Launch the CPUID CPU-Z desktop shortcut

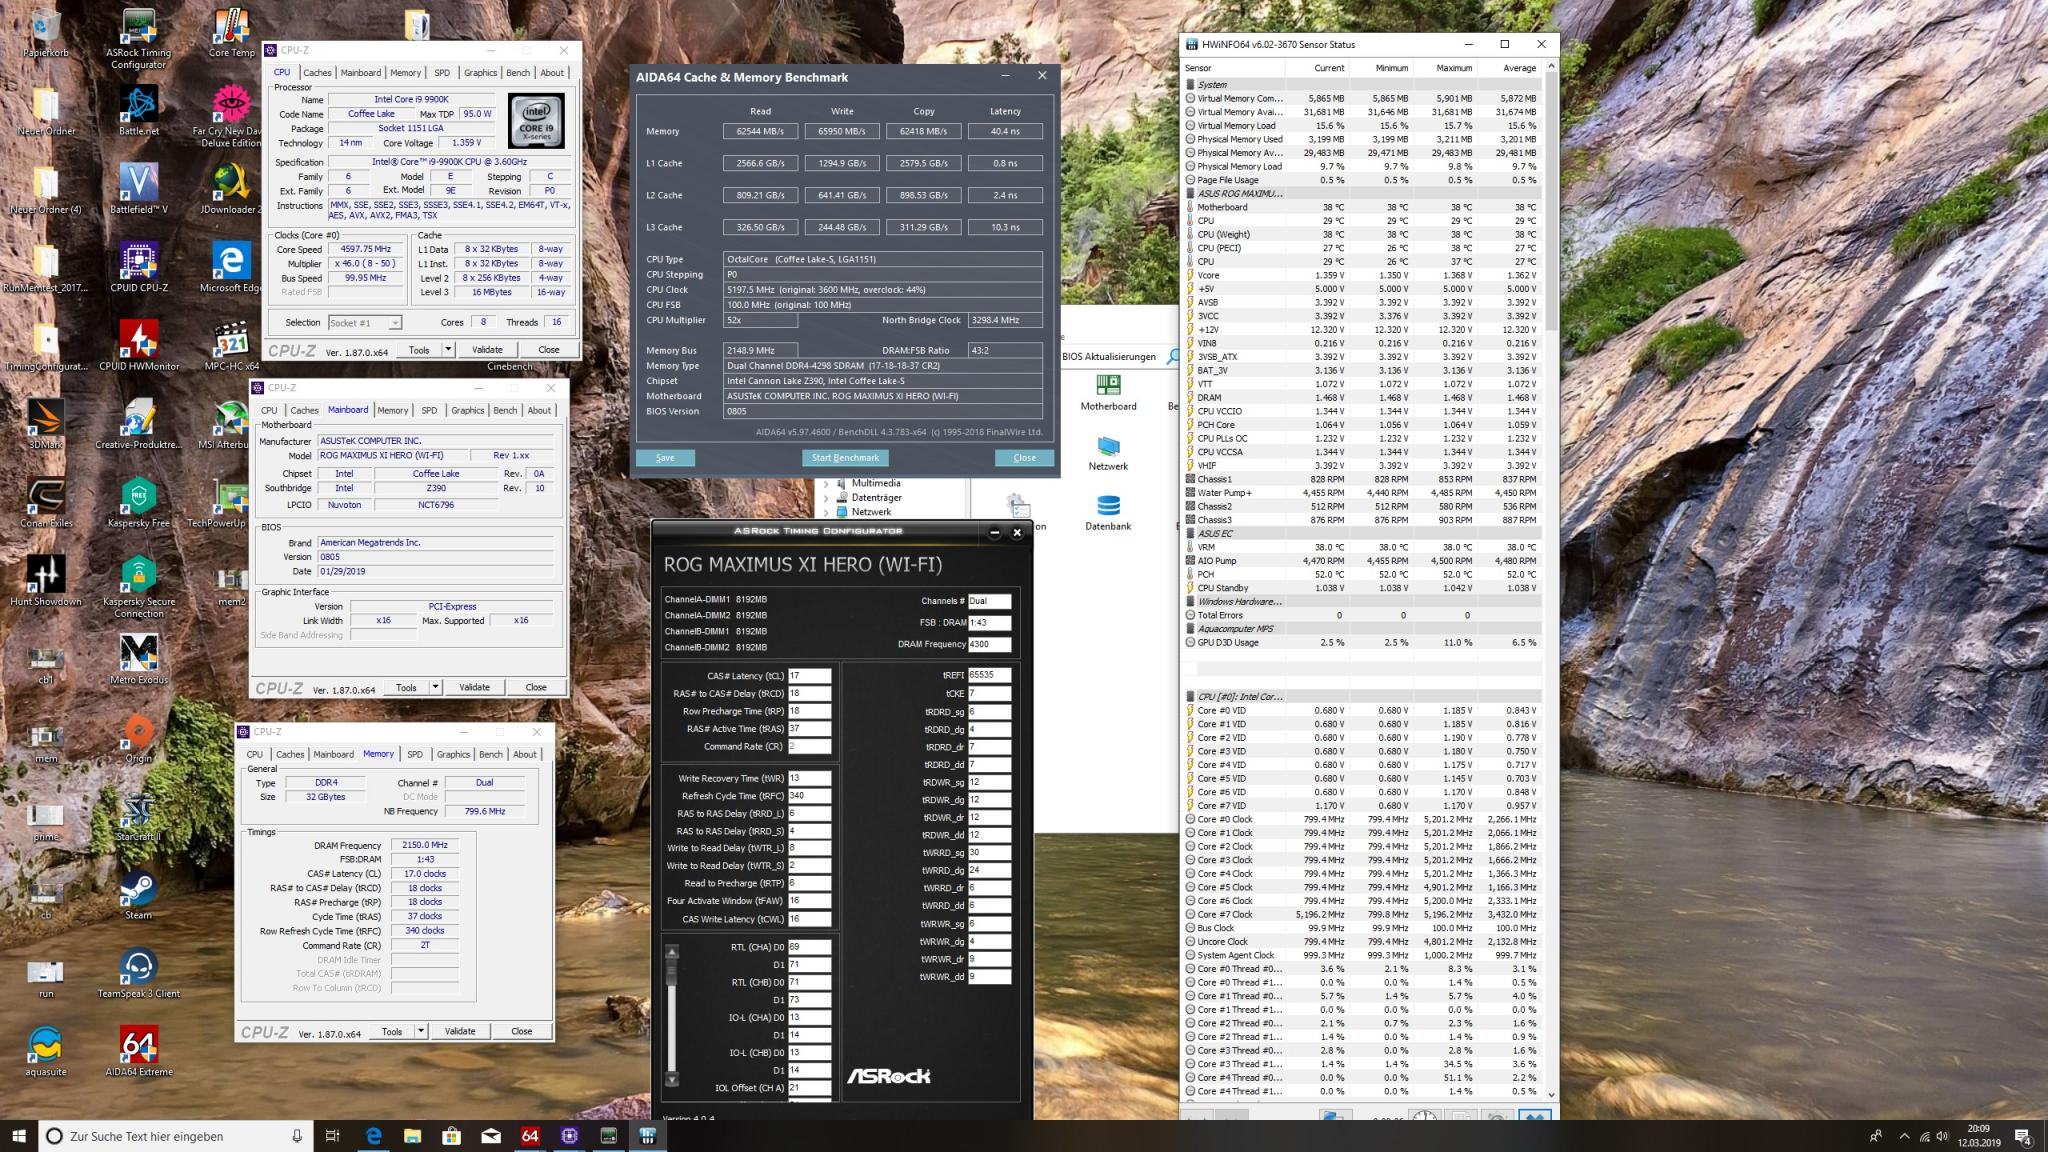coord(139,267)
